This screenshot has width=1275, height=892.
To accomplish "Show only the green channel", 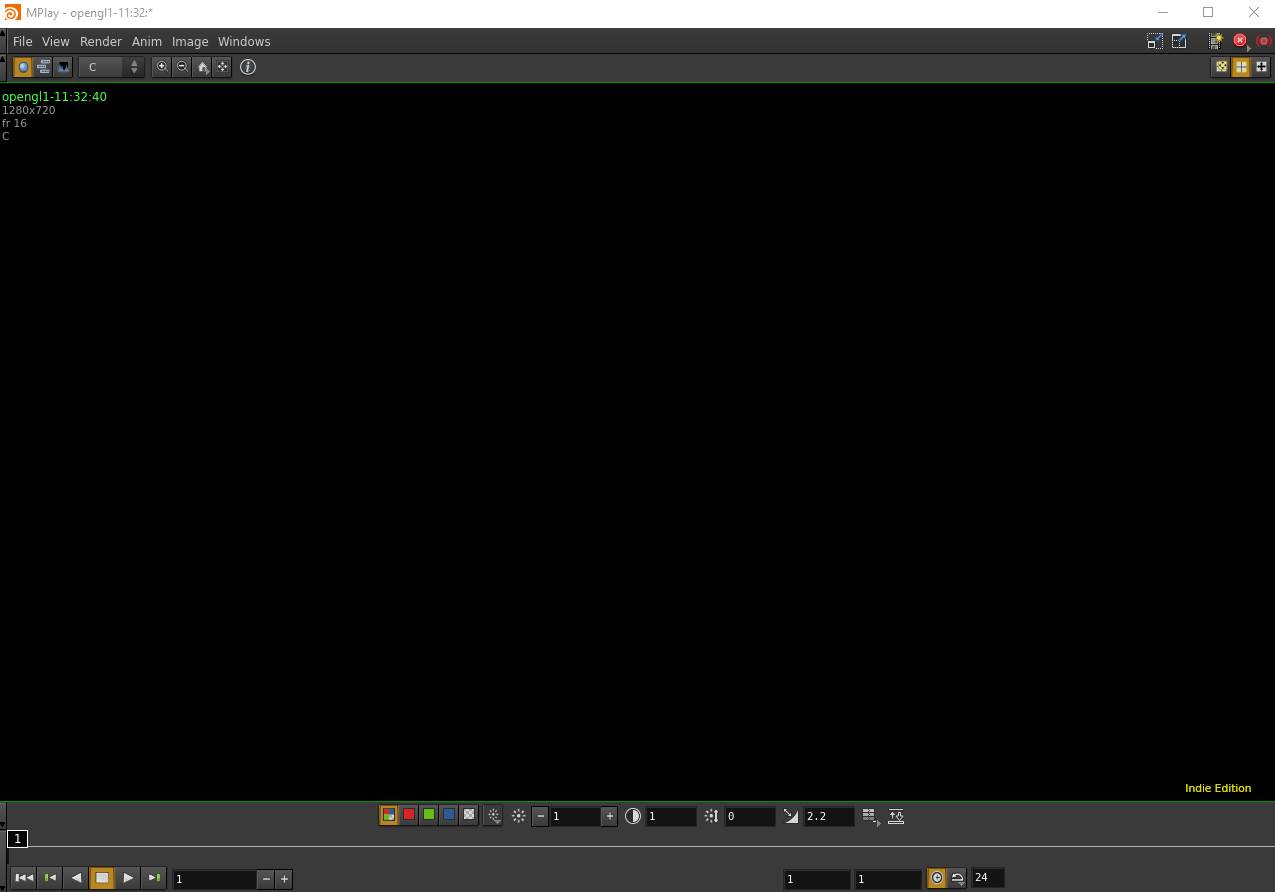I will 428,815.
